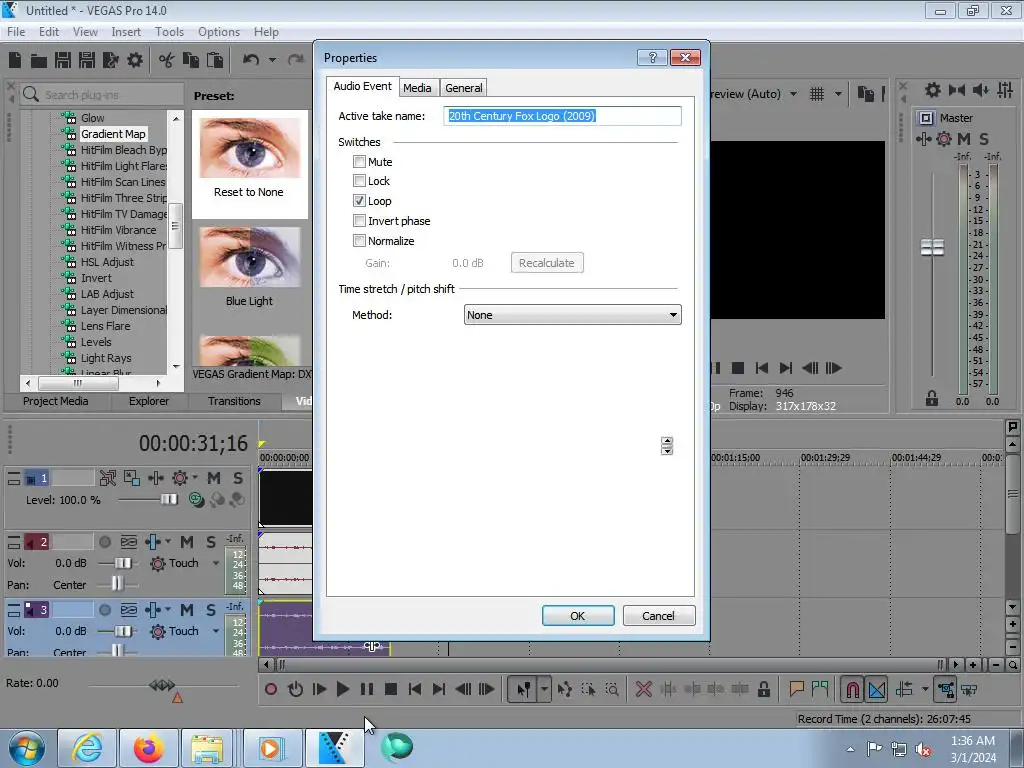Viewport: 1024px width, 768px height.
Task: Check the Invert phase checkbox
Action: click(359, 221)
